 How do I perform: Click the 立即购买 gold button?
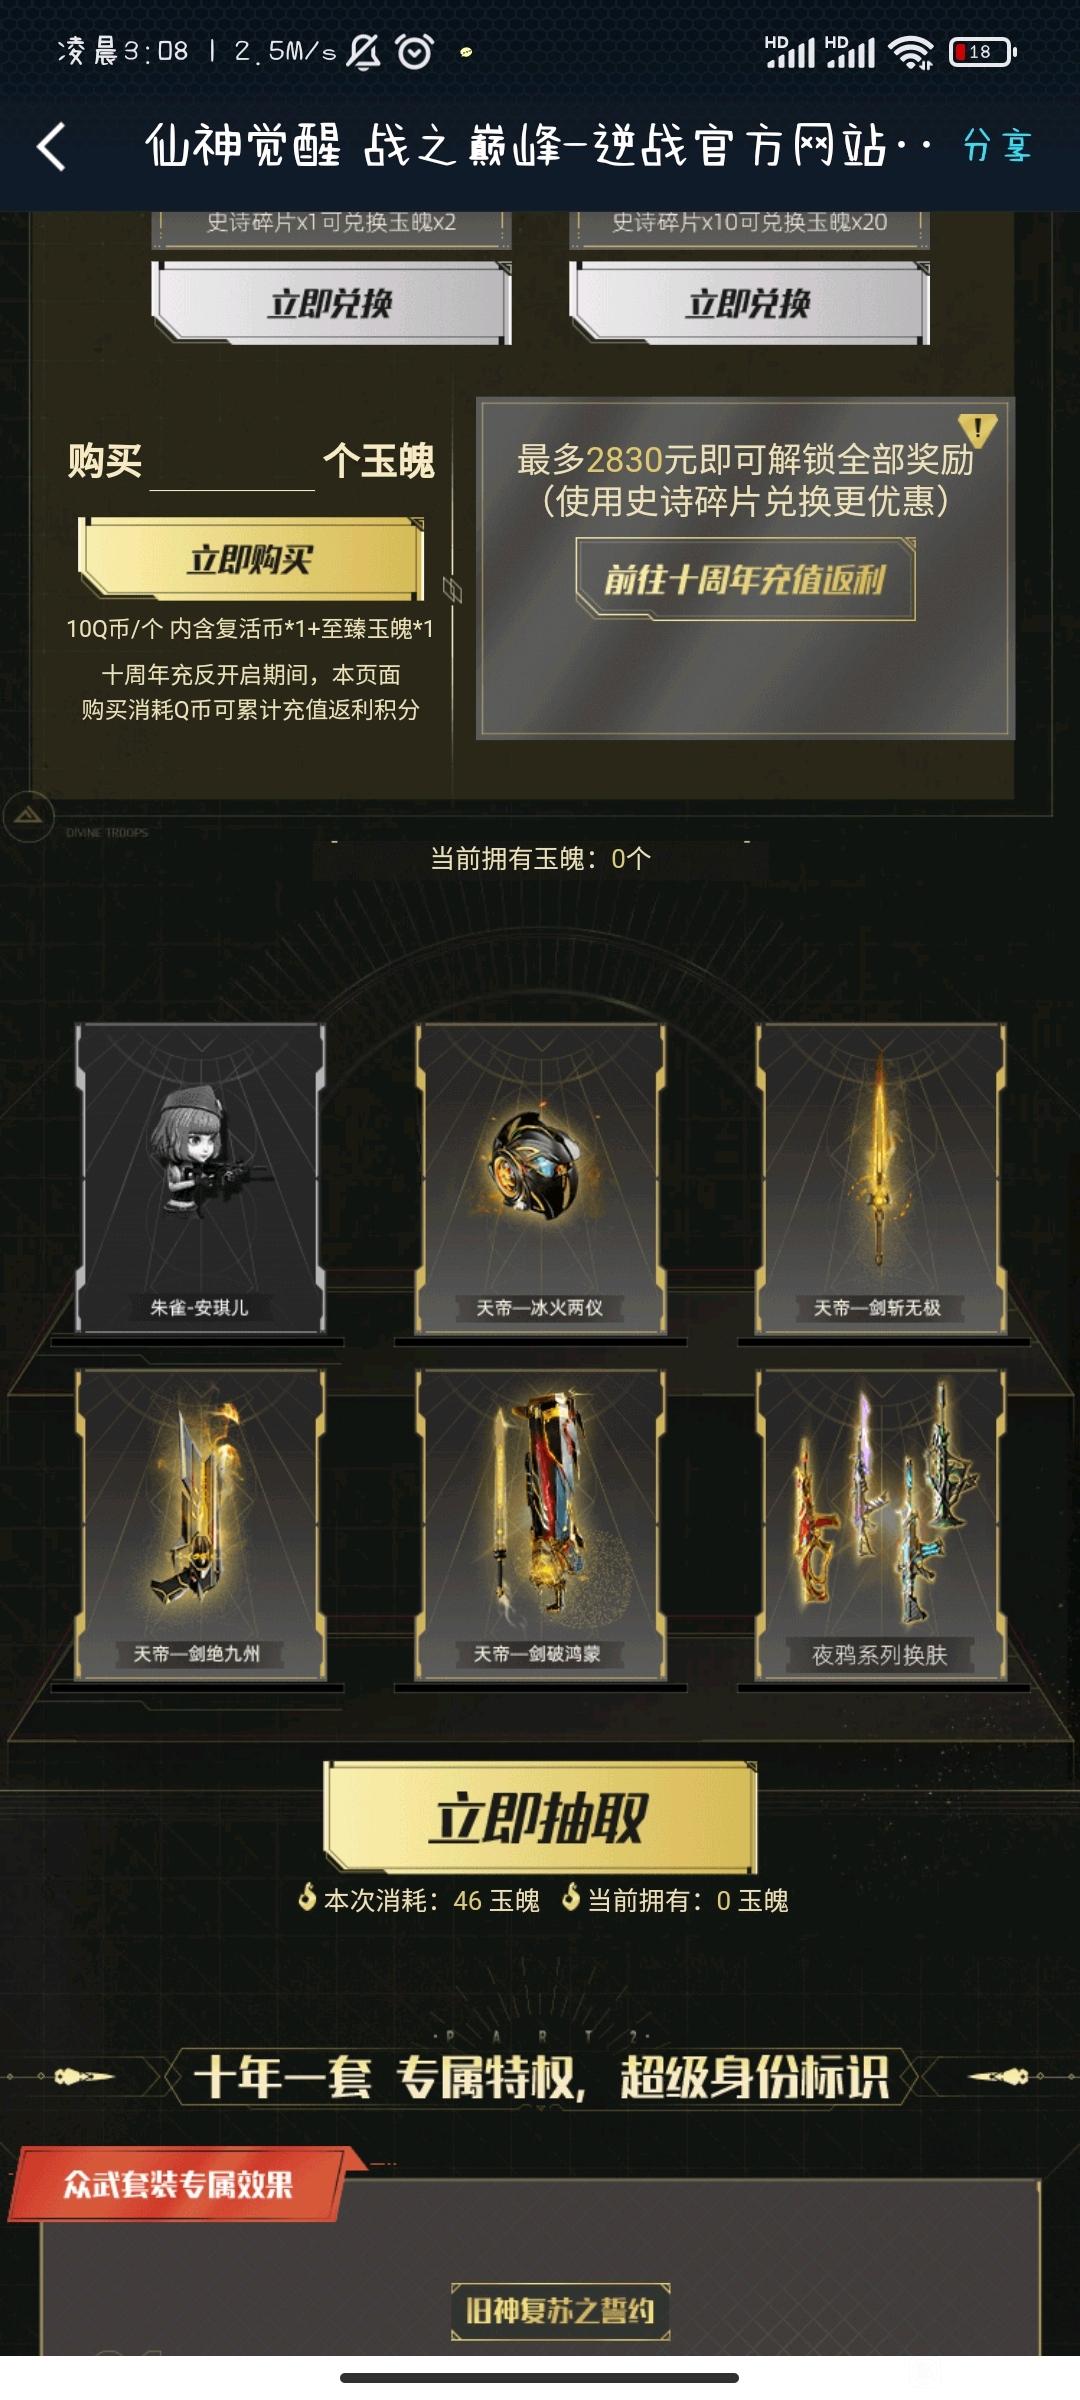251,559
